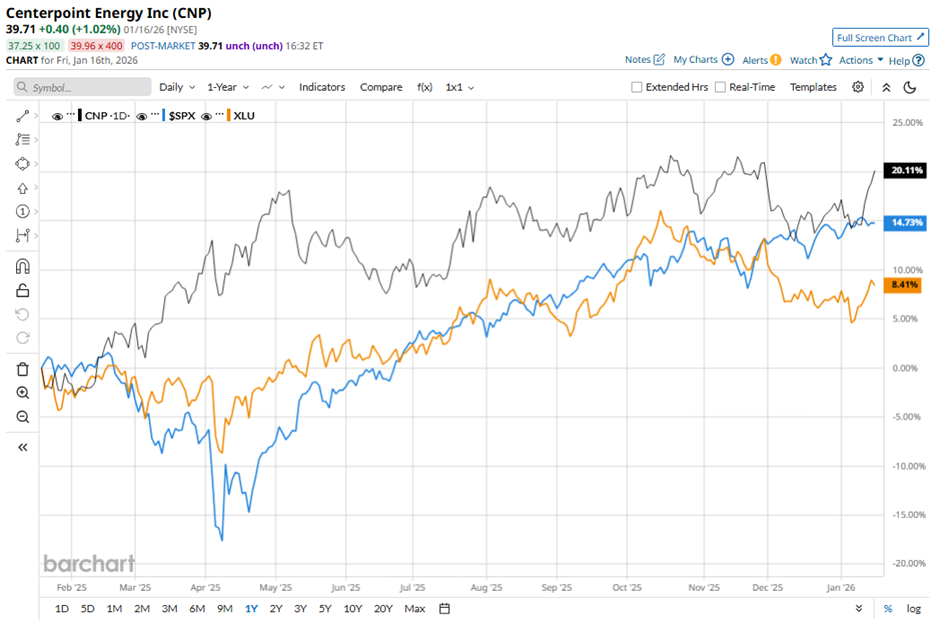Open Help
This screenshot has height=623, width=940.
coord(906,61)
